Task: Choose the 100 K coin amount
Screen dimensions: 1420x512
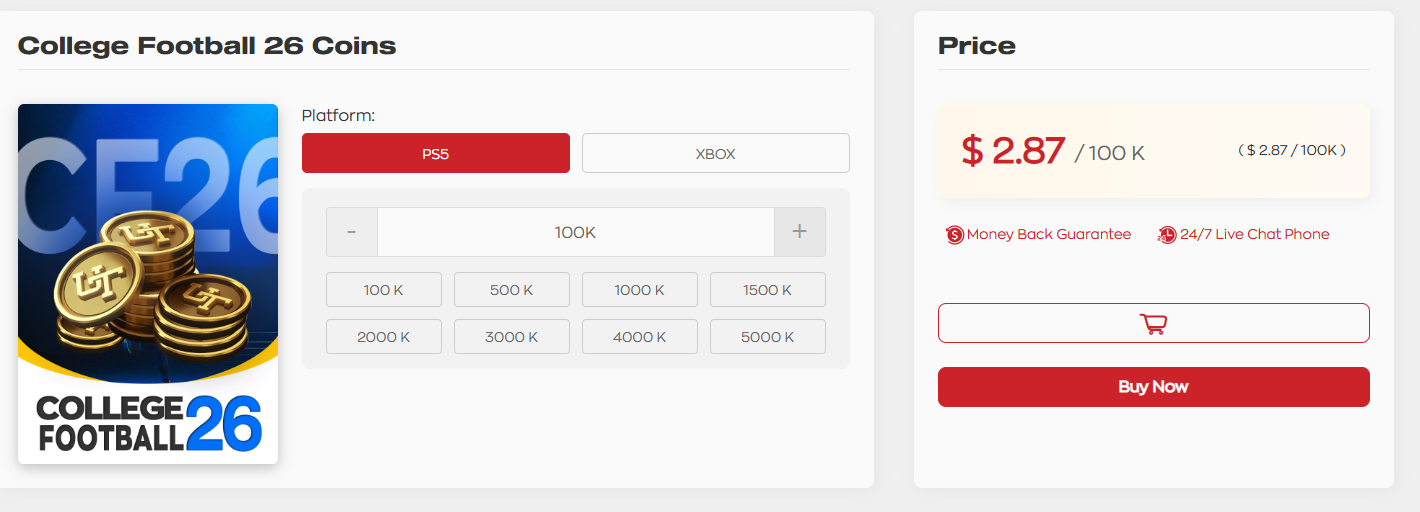Action: pyautogui.click(x=383, y=290)
